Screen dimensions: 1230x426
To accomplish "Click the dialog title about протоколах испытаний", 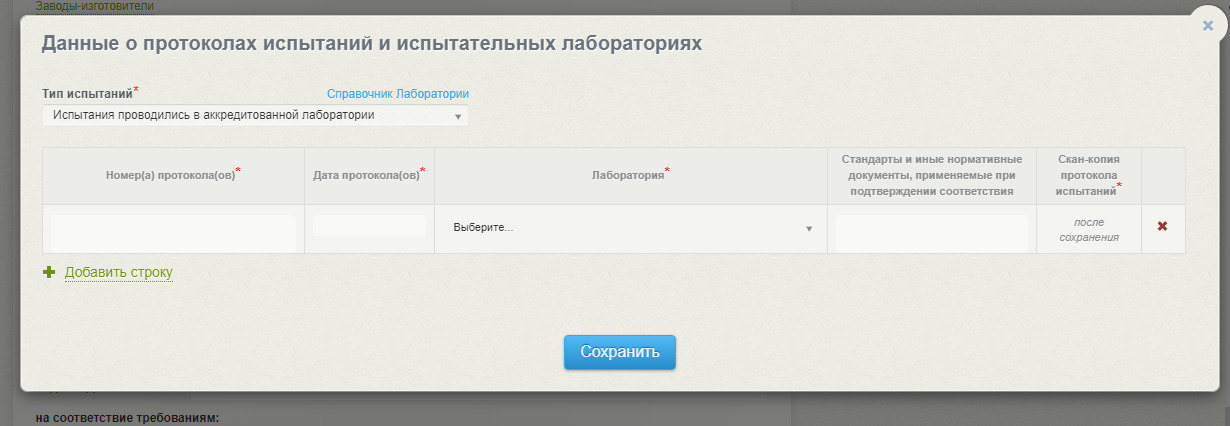I will pyautogui.click(x=370, y=44).
